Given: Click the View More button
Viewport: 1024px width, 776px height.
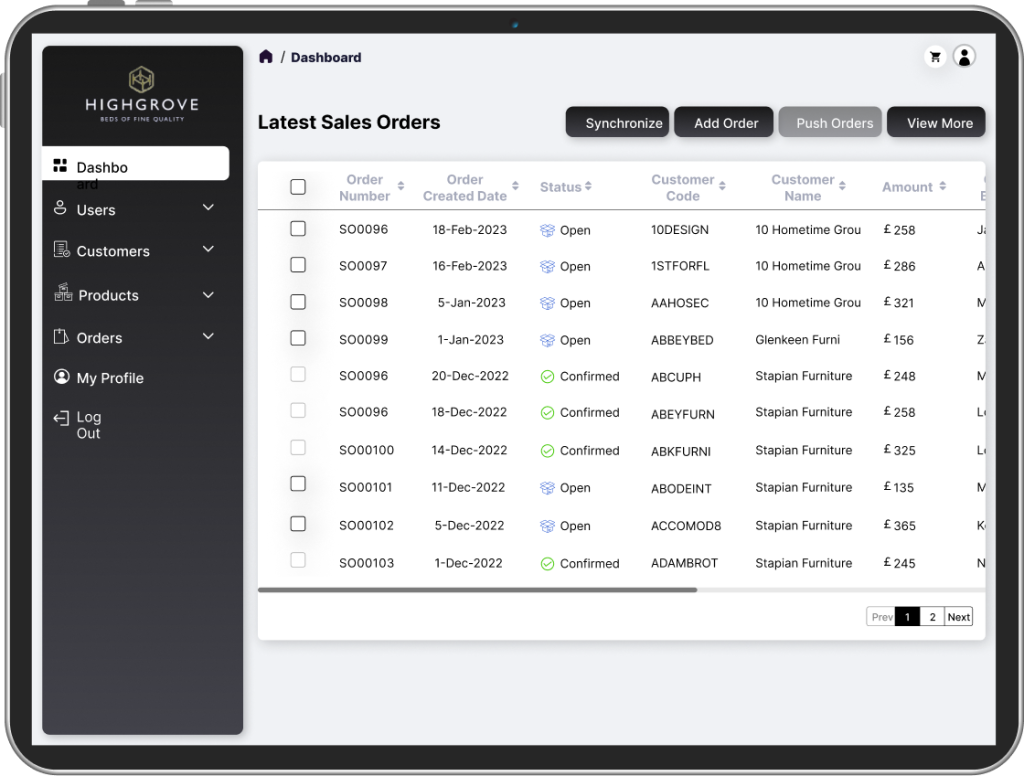Looking at the screenshot, I should coord(936,122).
